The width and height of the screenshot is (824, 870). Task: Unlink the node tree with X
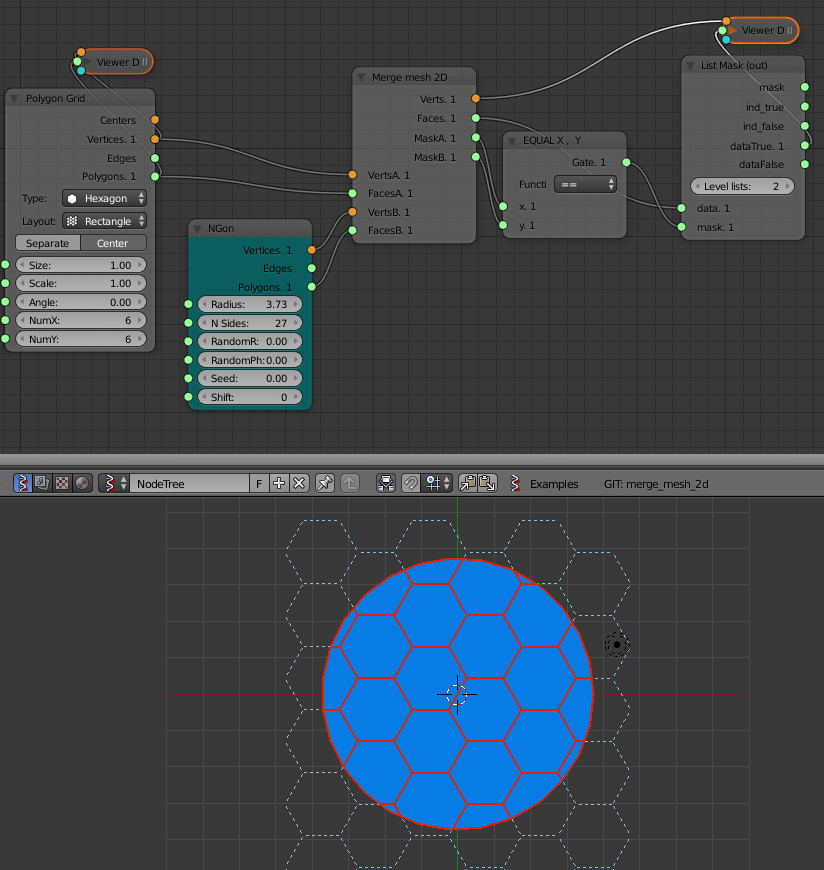point(299,483)
